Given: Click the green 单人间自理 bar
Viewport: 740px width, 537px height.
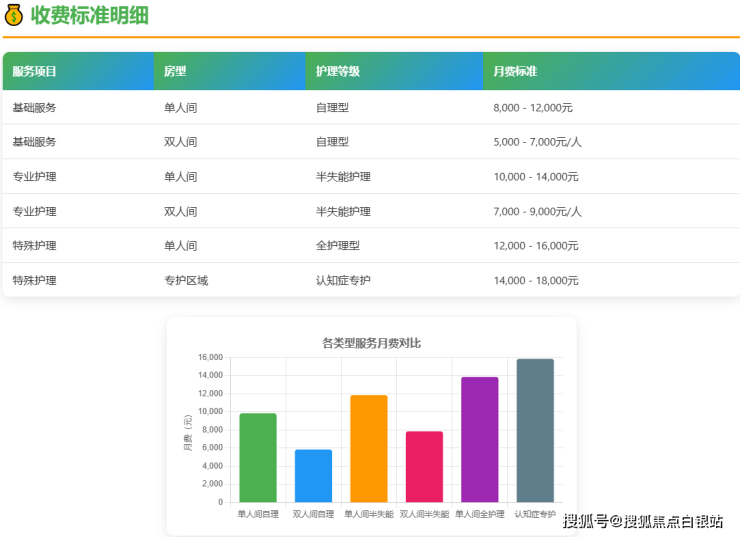Looking at the screenshot, I should [258, 458].
